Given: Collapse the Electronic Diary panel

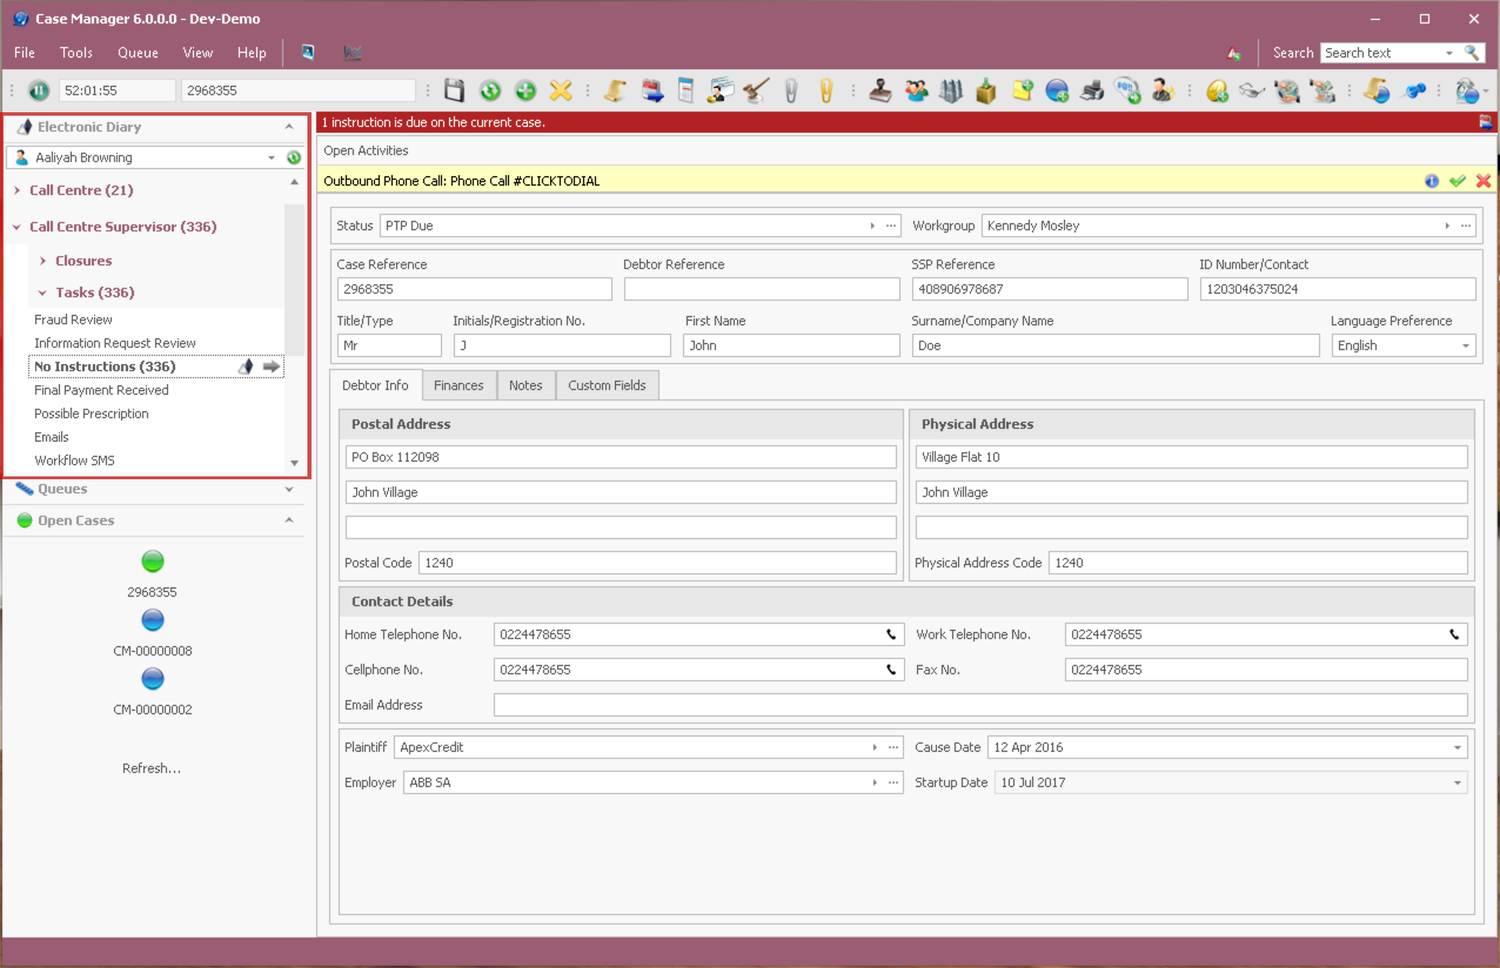Looking at the screenshot, I should coord(289,127).
